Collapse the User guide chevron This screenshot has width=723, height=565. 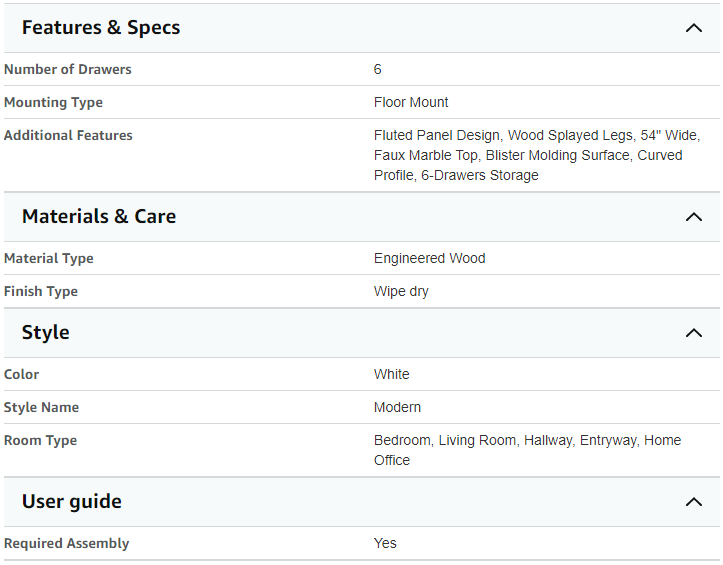[693, 502]
